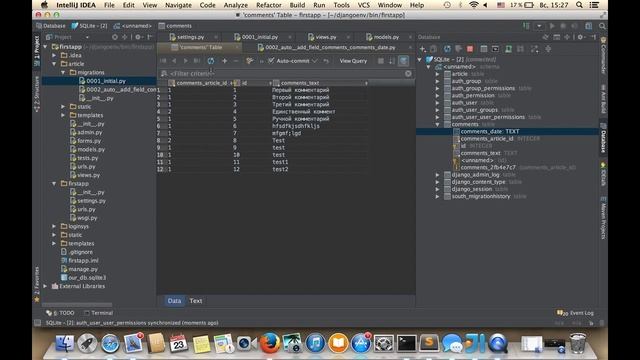Expand the .idea folder

[54, 56]
